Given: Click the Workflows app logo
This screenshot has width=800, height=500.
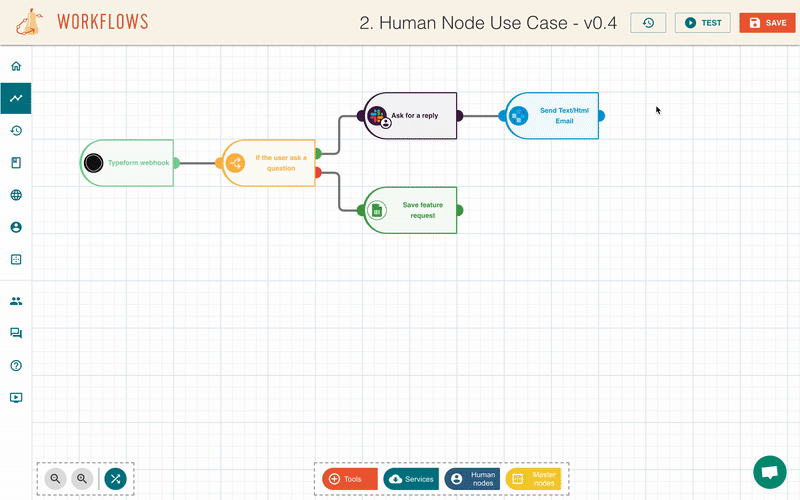Looking at the screenshot, I should coord(29,22).
